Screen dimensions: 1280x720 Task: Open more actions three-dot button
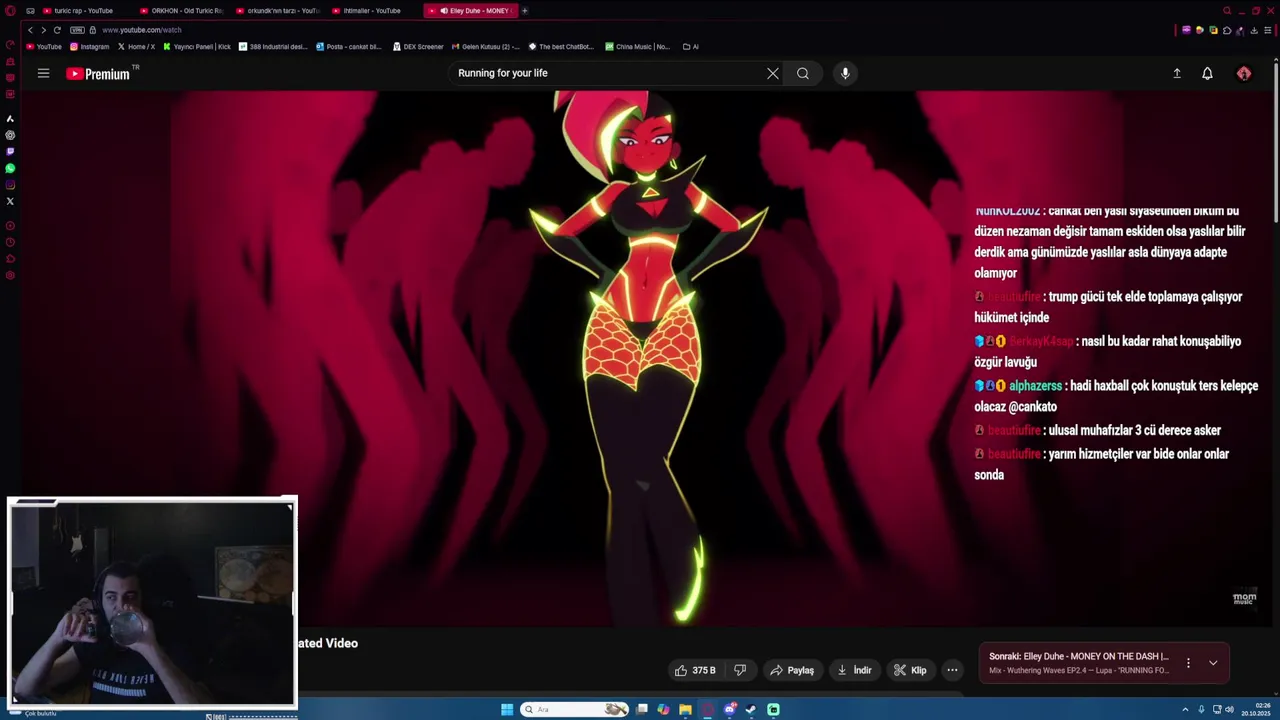point(952,670)
